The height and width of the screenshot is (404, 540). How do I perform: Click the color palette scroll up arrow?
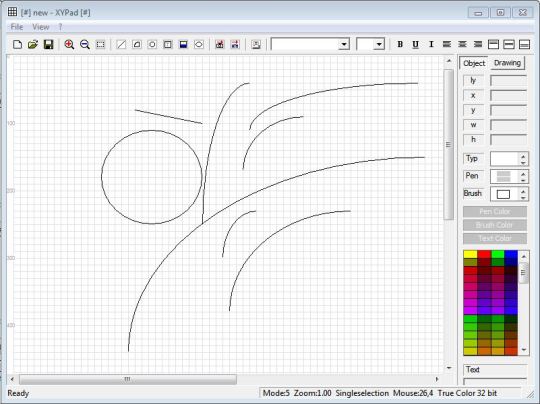[x=523, y=256]
